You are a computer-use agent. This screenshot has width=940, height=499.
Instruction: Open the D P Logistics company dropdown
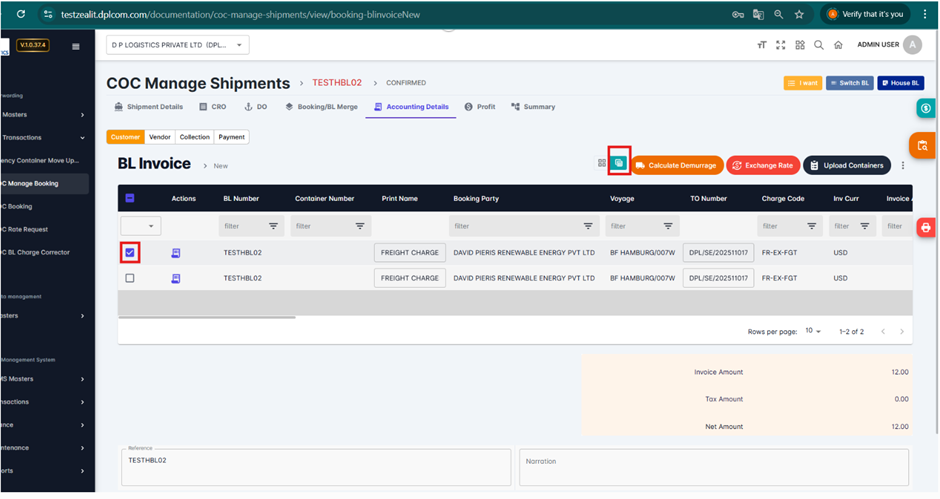pos(178,45)
